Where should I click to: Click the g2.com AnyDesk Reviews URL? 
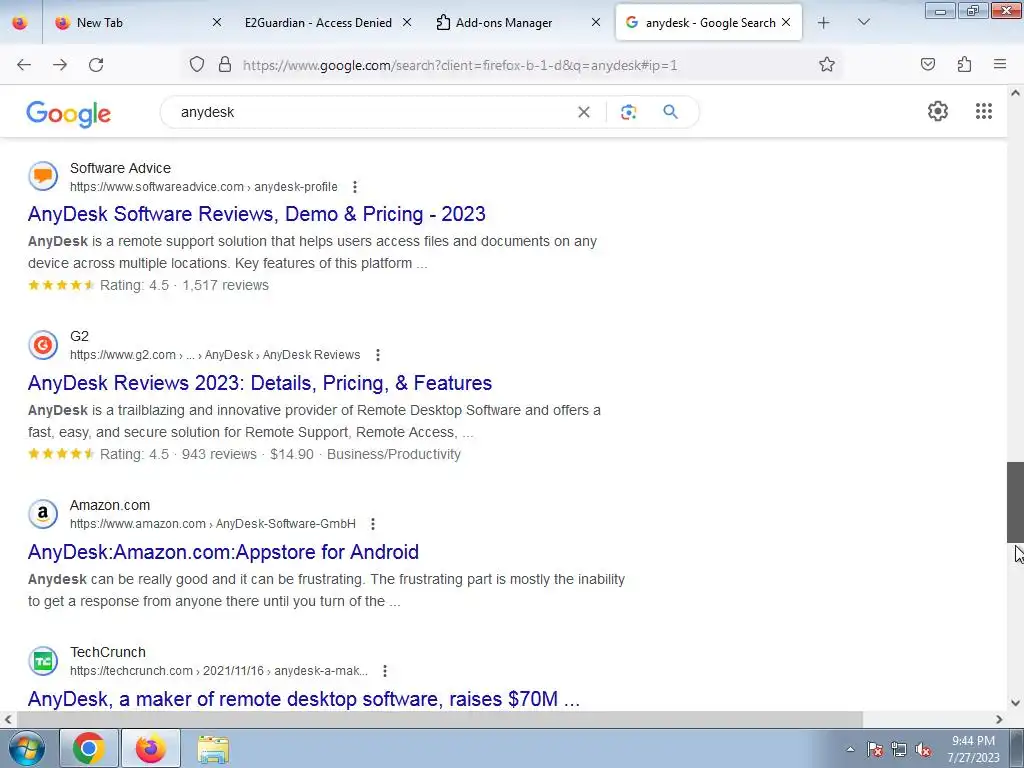(215, 355)
